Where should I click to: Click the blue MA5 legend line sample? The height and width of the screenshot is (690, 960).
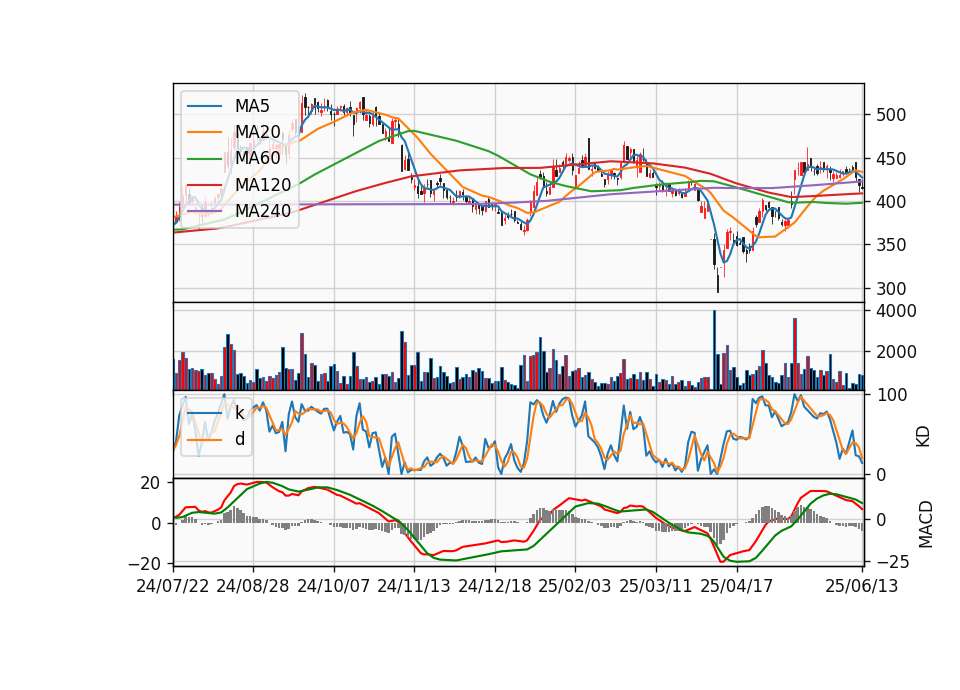[x=204, y=106]
